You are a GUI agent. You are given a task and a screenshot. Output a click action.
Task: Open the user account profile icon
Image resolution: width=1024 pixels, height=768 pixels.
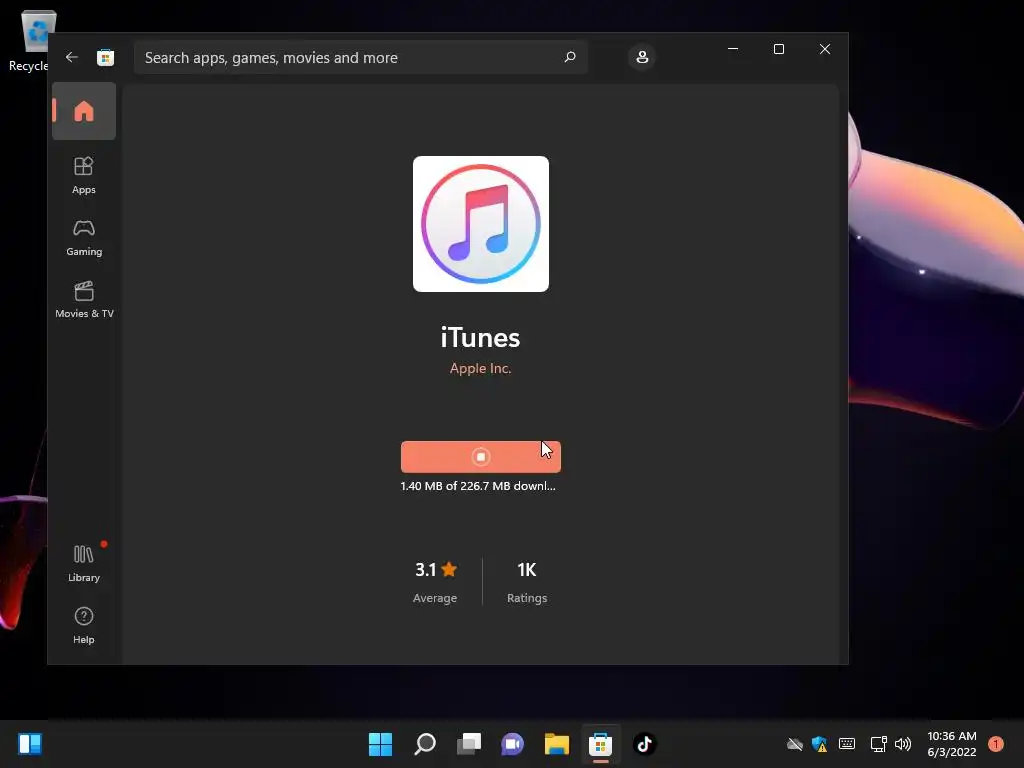point(642,57)
